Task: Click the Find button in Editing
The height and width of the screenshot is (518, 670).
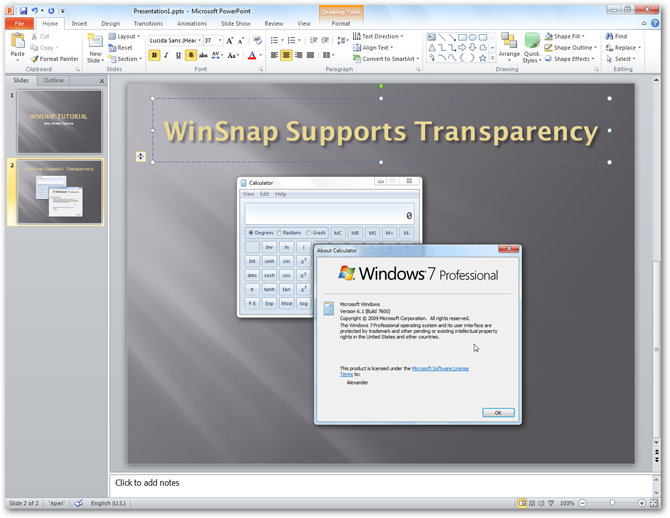Action: [x=617, y=36]
